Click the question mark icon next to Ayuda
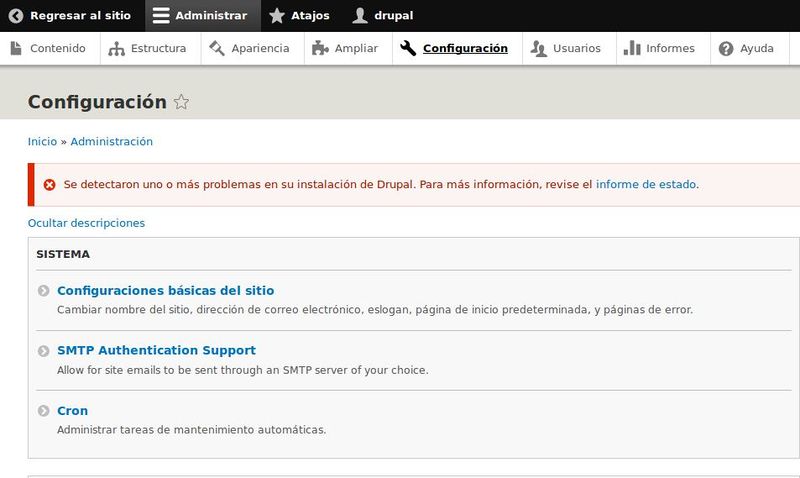This screenshot has width=800, height=478. click(726, 48)
